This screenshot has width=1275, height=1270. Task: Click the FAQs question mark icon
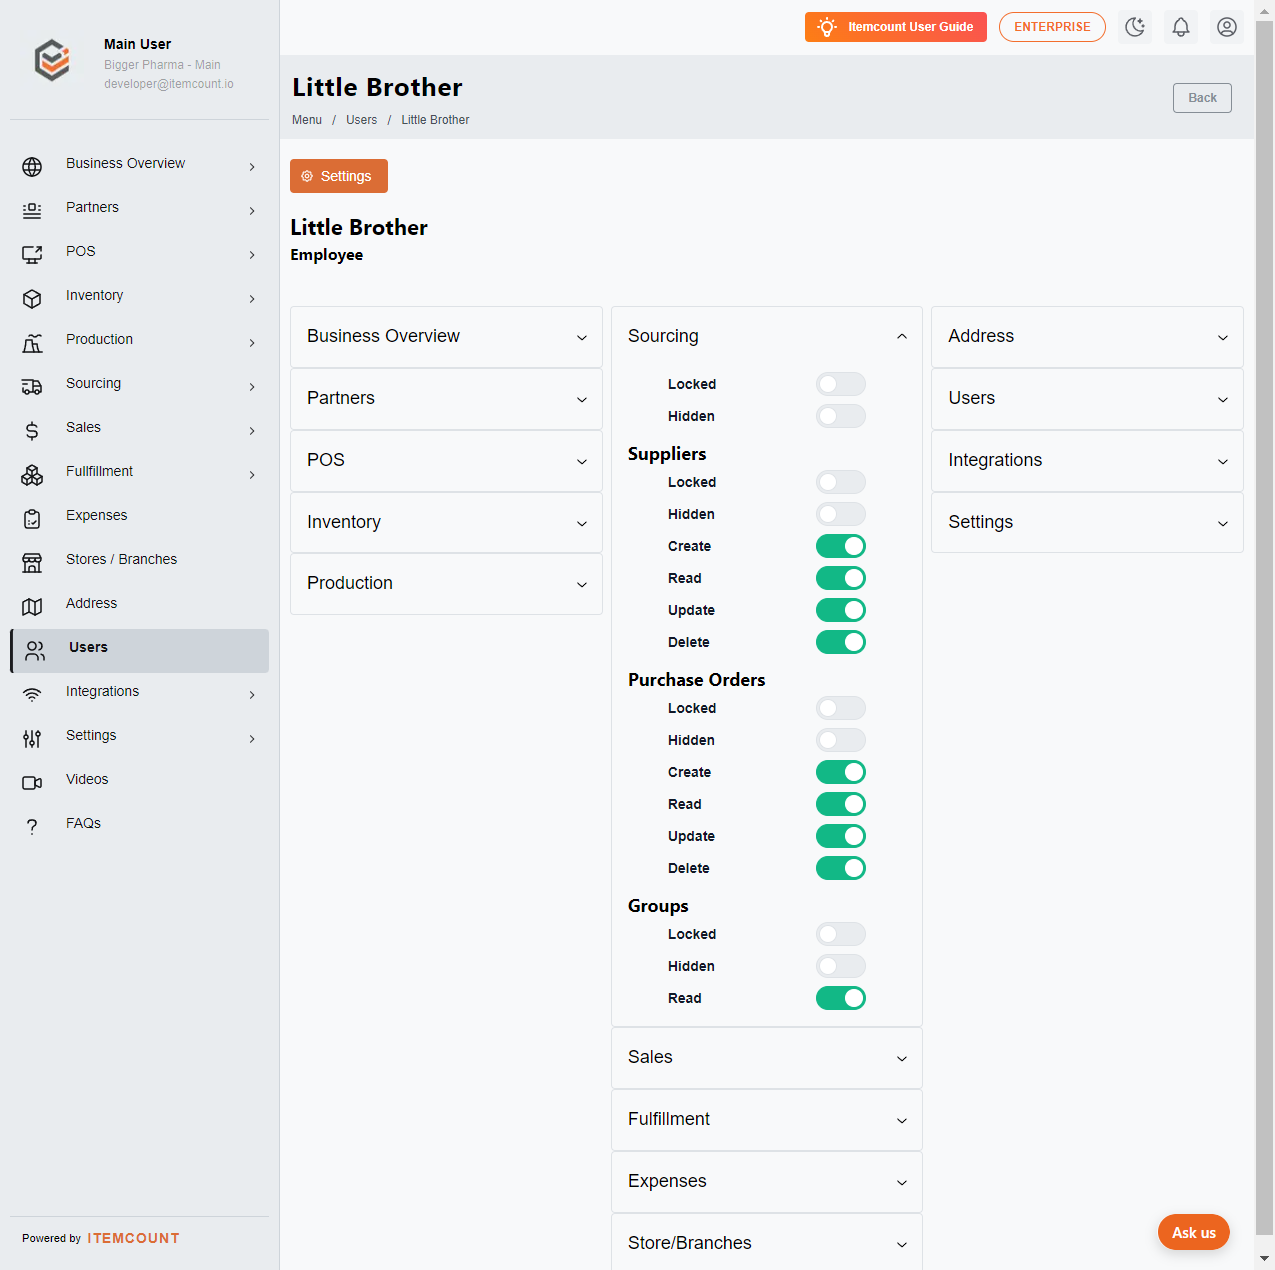[x=32, y=827]
